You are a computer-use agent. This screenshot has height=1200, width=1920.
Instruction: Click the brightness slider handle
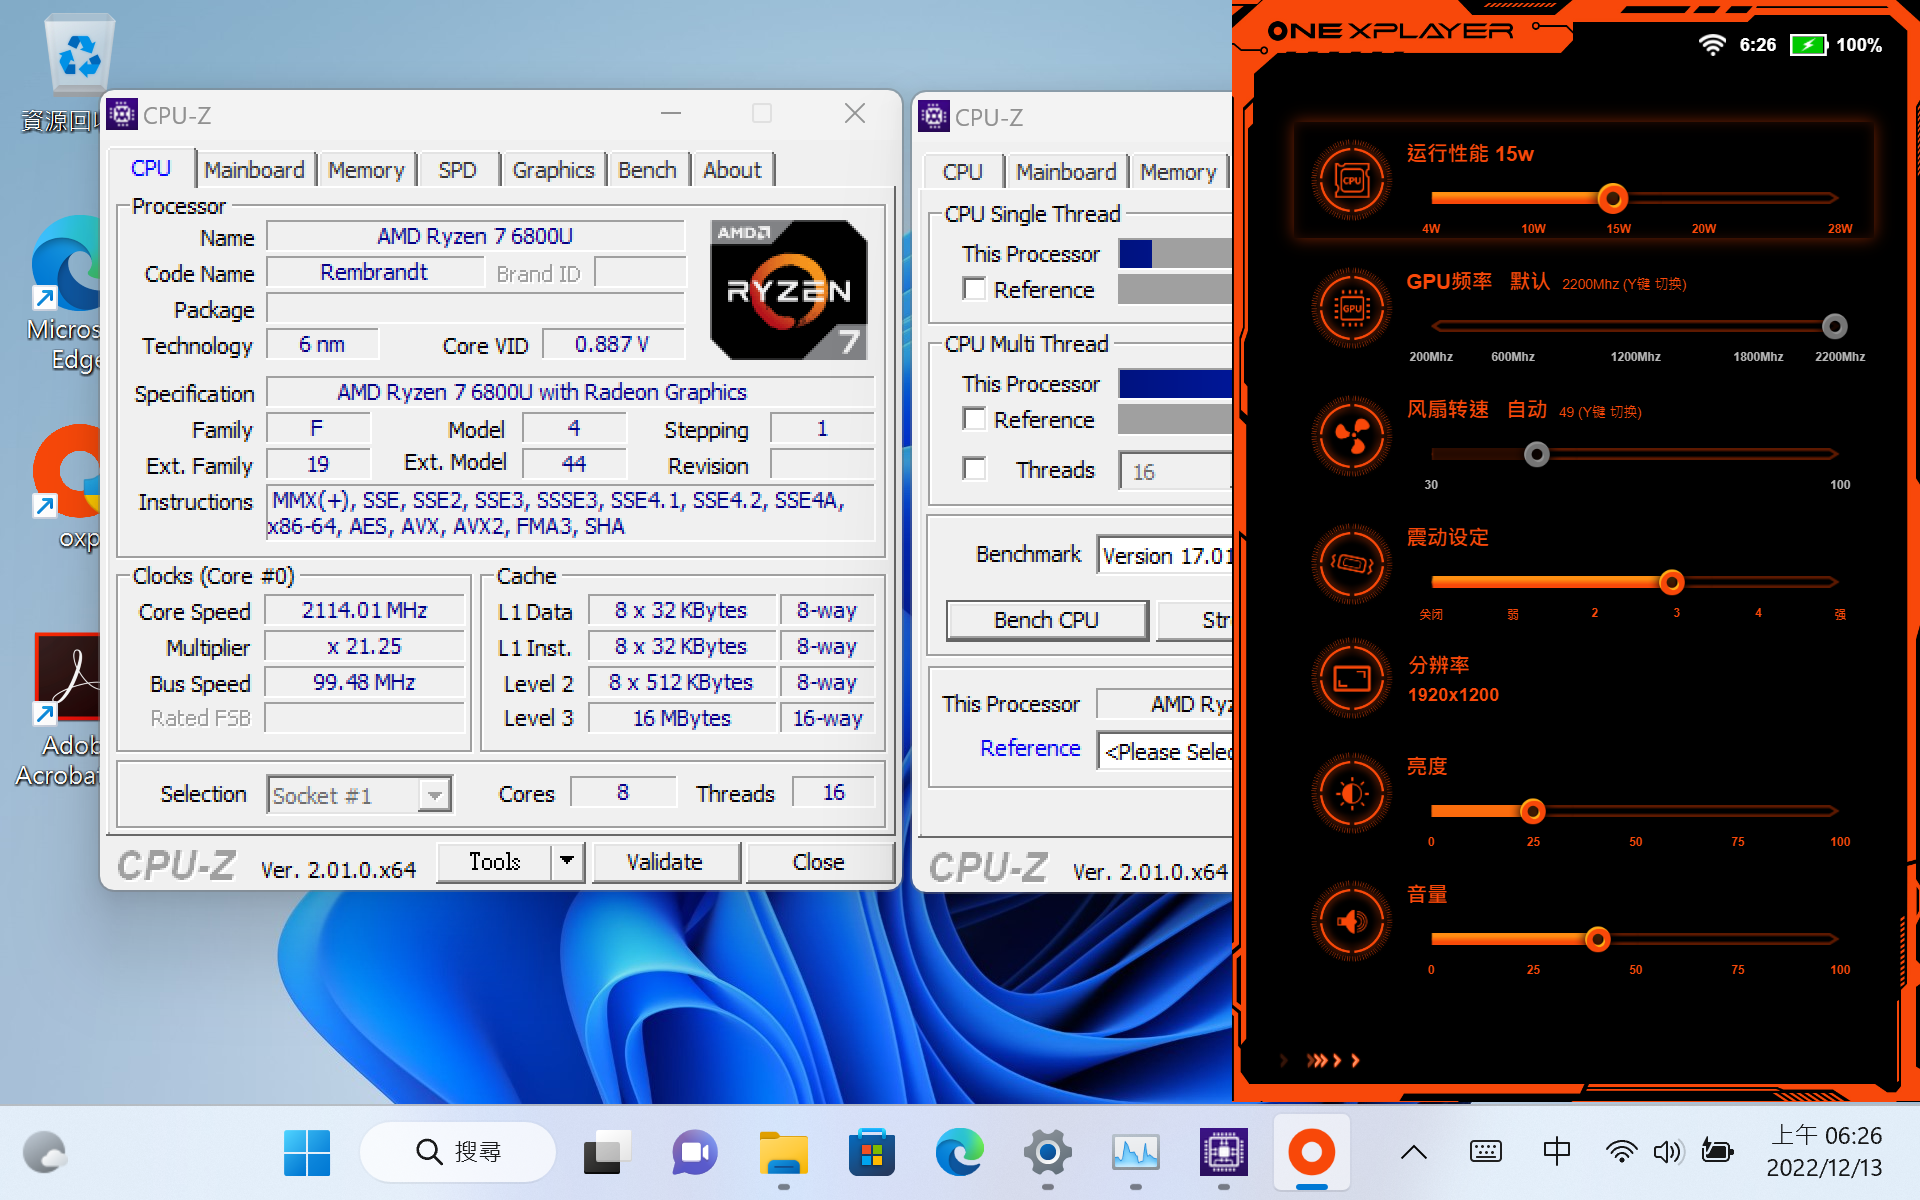click(x=1532, y=810)
